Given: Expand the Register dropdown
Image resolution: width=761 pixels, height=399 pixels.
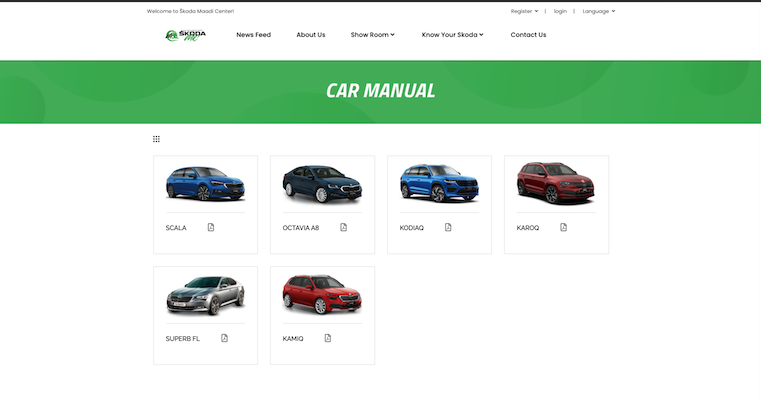Looking at the screenshot, I should [524, 11].
